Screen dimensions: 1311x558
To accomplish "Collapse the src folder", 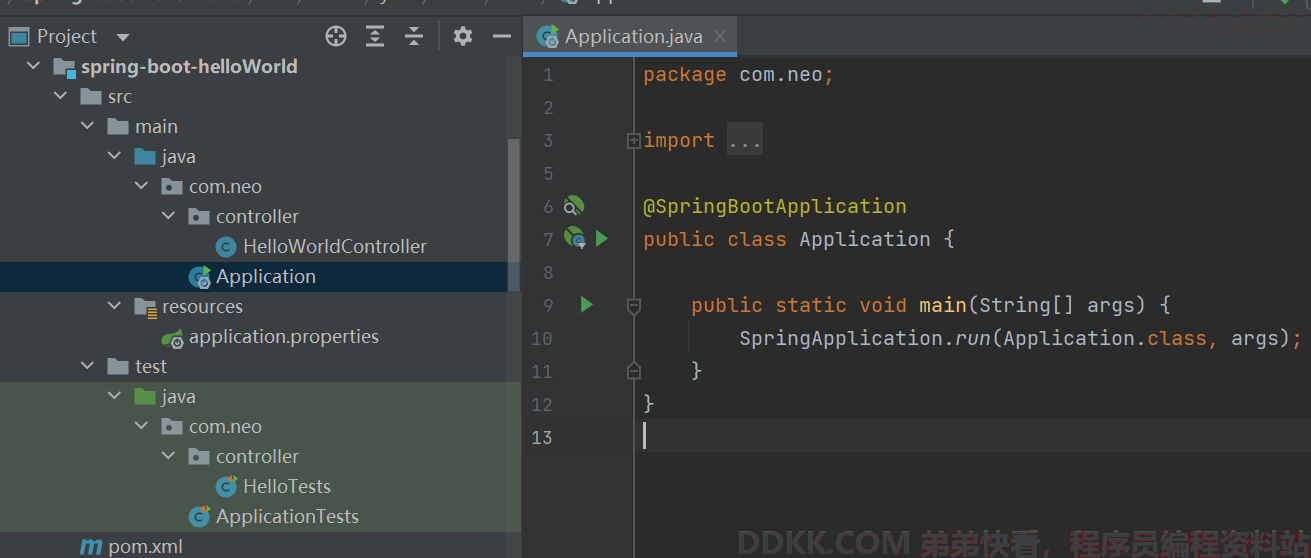I will tap(61, 97).
